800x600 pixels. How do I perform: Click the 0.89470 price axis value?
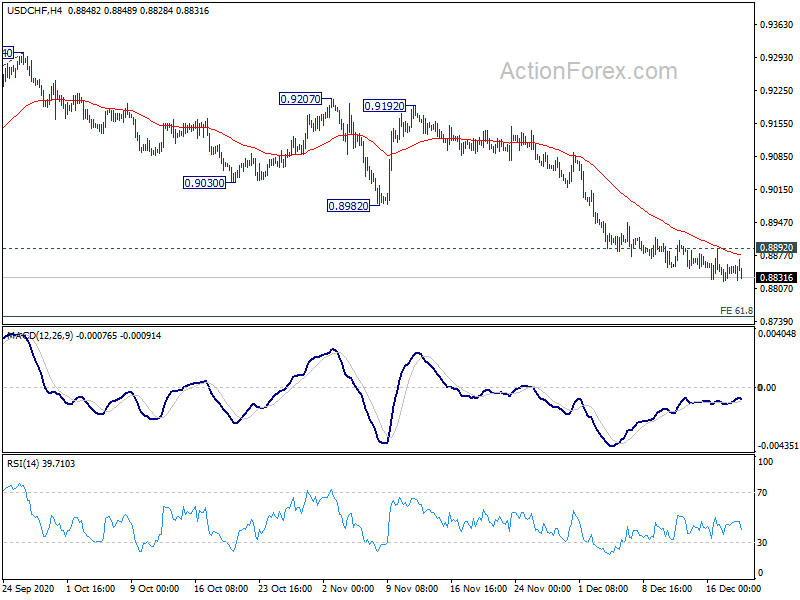point(777,222)
